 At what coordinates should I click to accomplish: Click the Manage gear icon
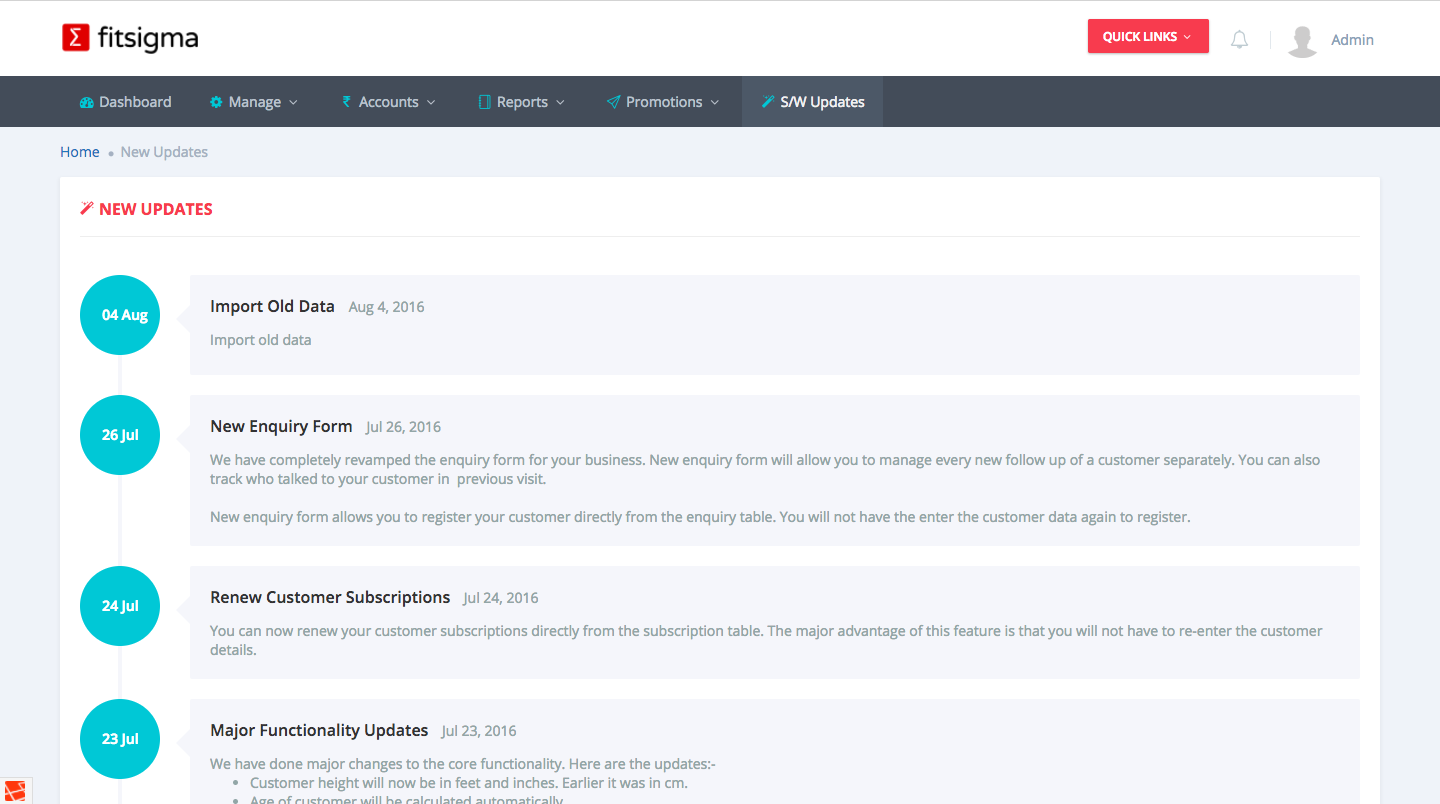point(216,102)
